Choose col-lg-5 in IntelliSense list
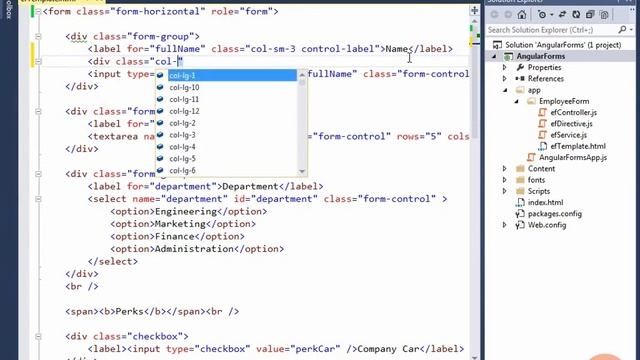640x360 pixels. (227, 158)
